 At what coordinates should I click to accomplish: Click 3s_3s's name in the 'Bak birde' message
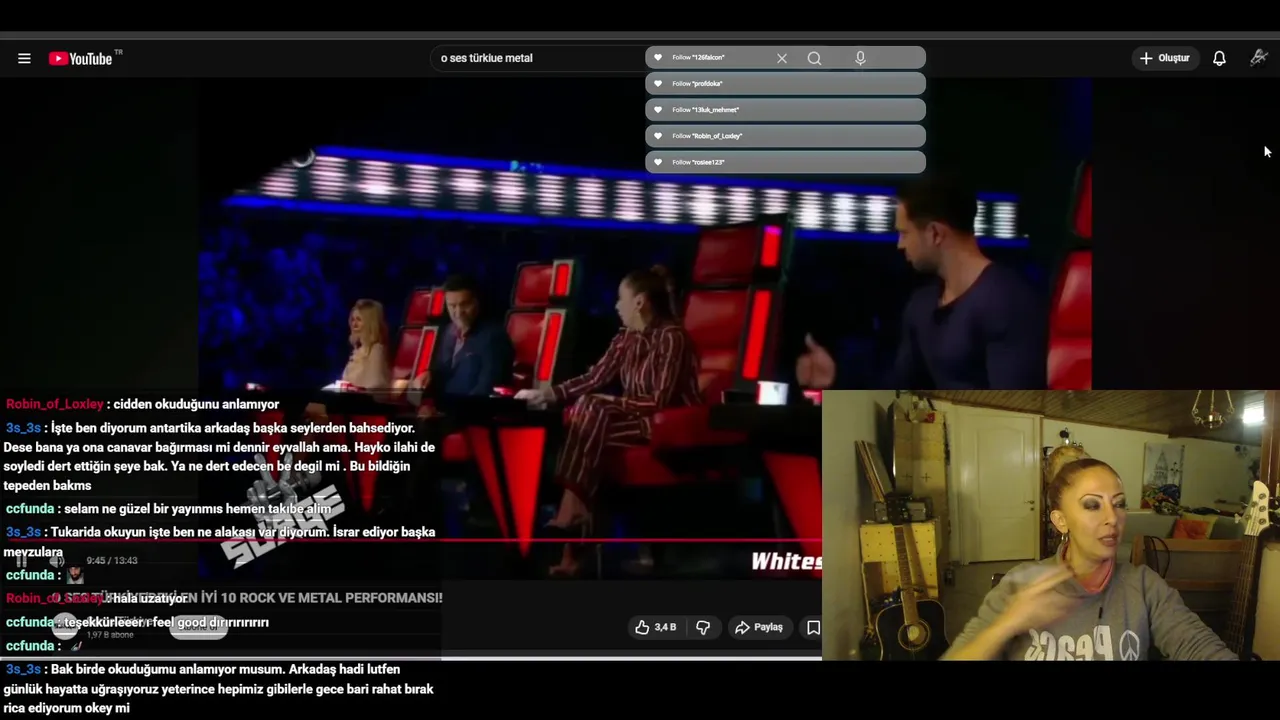[23, 669]
